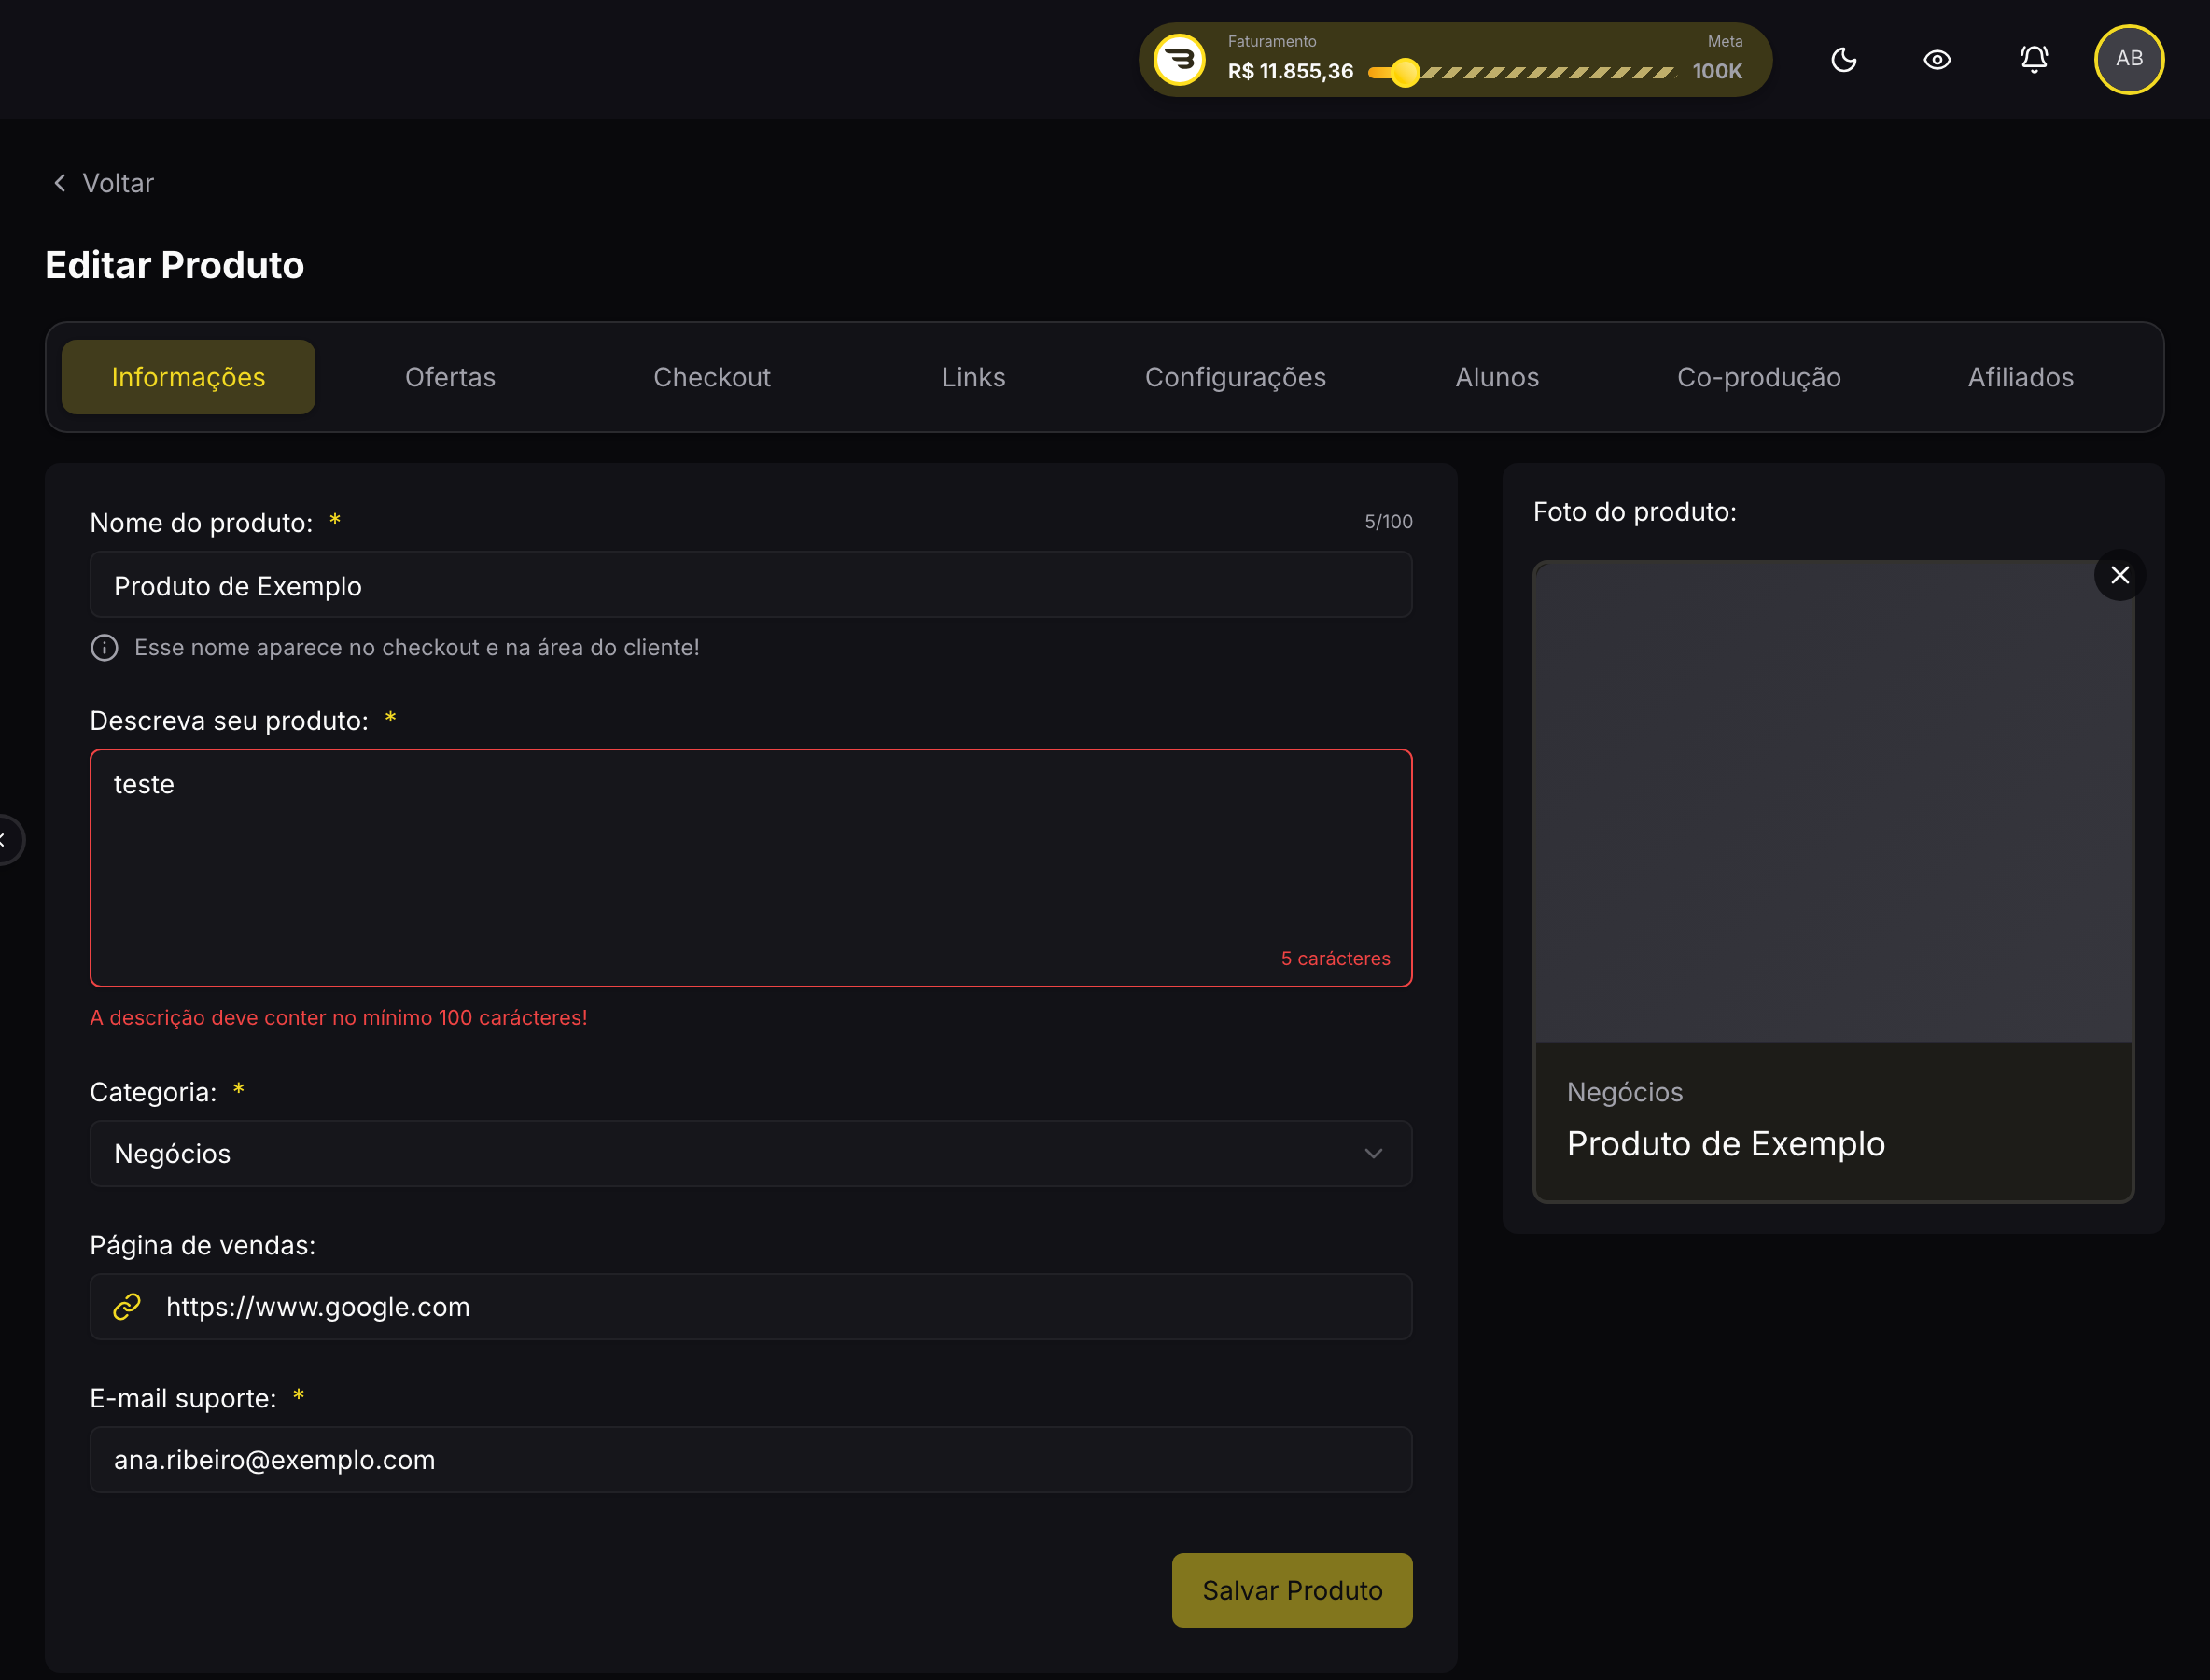Go to the Alunos tab
This screenshot has width=2210, height=1680.
click(1497, 377)
